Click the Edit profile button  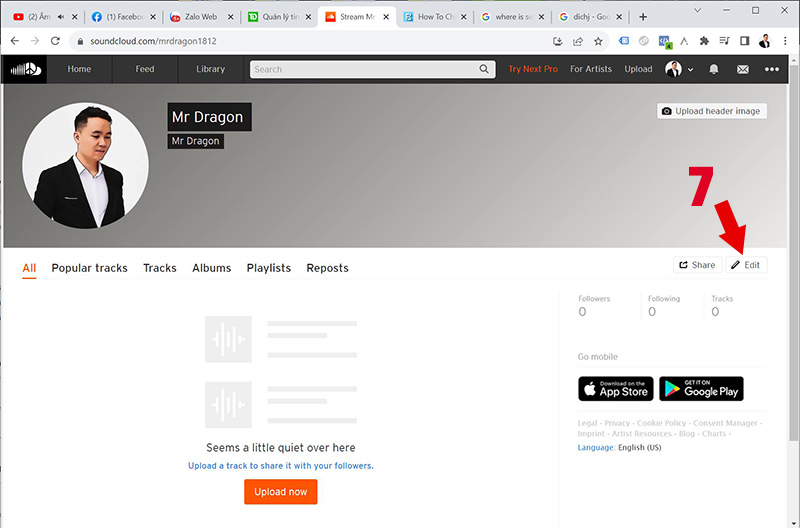(746, 265)
